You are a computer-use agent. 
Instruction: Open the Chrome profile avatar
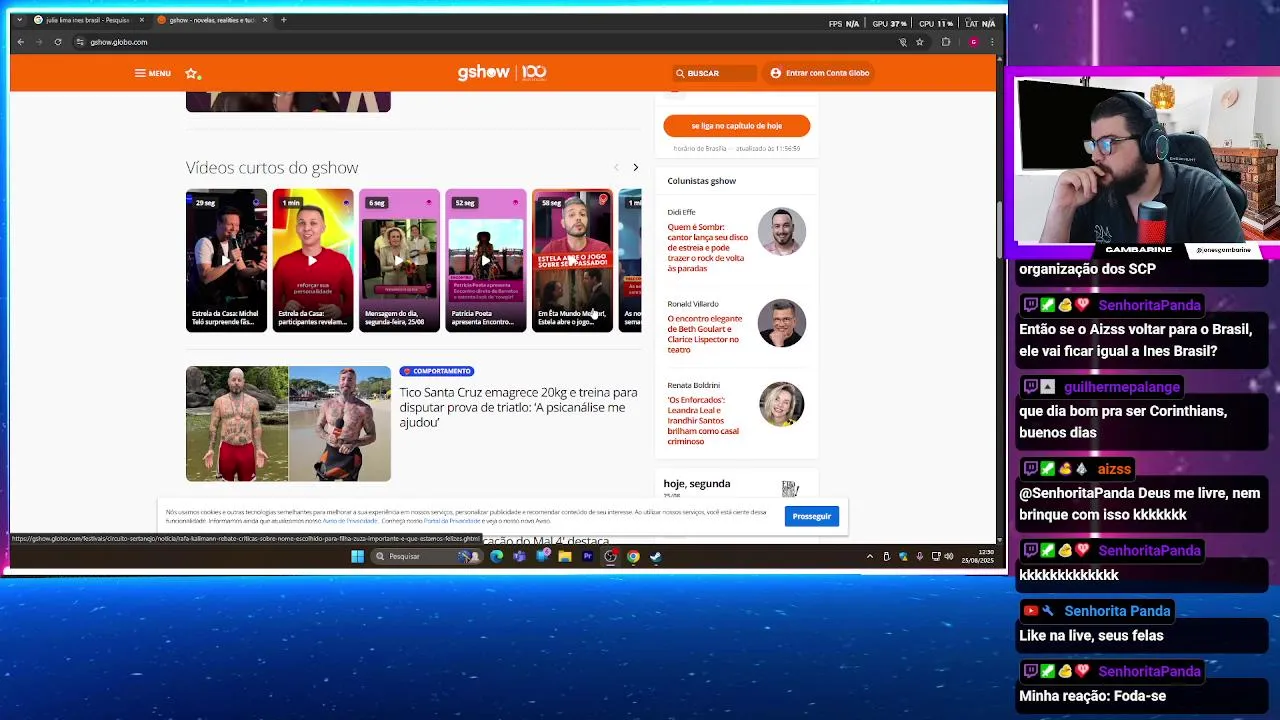[x=973, y=42]
